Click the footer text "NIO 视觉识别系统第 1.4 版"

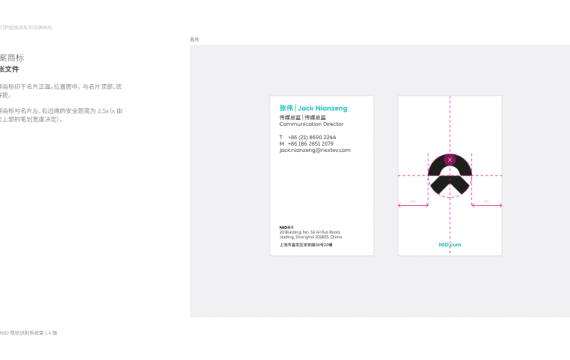[x=28, y=333]
